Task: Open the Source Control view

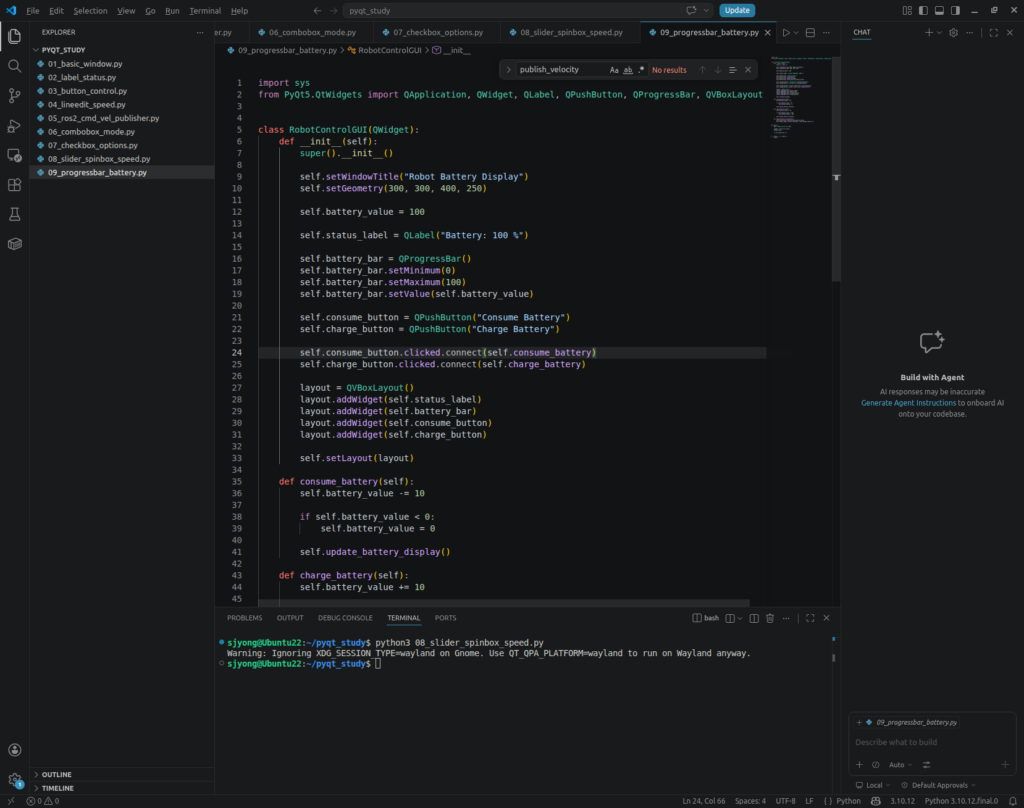Action: click(x=14, y=96)
